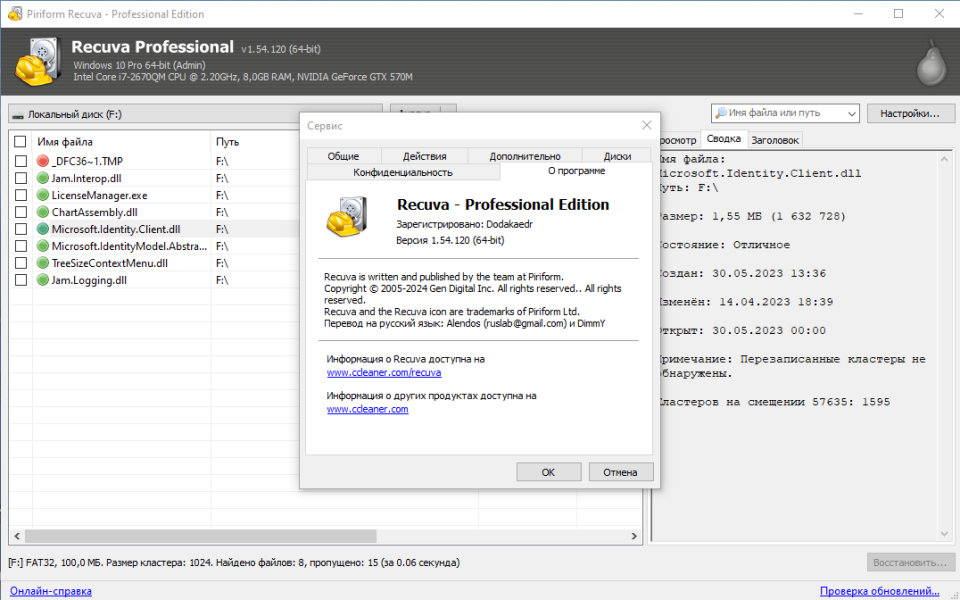Switch to the Общие tab
This screenshot has height=600, width=960.
[343, 156]
